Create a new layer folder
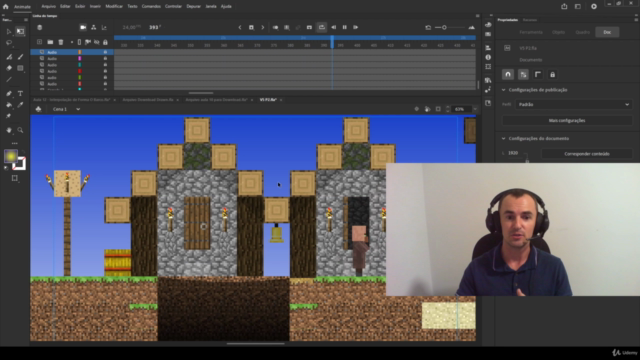Viewport: 640px width, 360px height. tap(50, 42)
